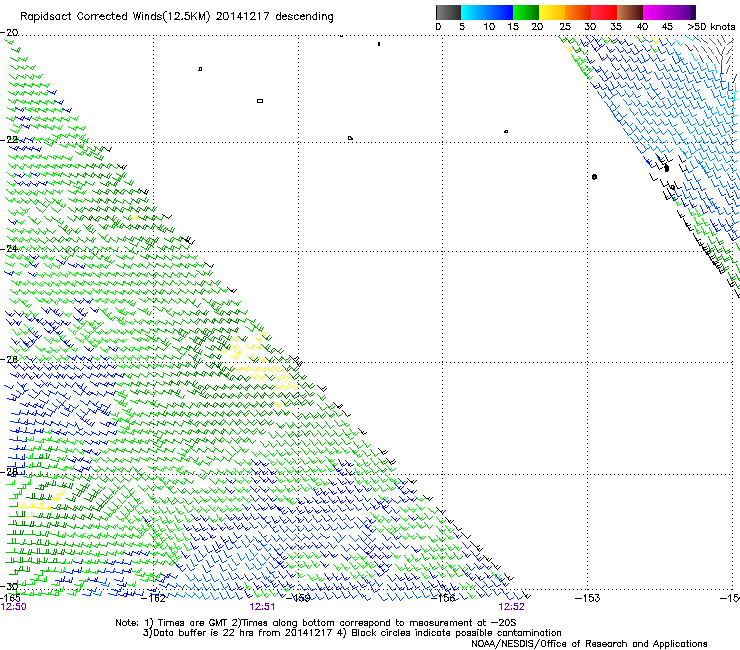The height and width of the screenshot is (650, 740).
Task: Click the '-153' longitude axis label
Action: point(588,598)
